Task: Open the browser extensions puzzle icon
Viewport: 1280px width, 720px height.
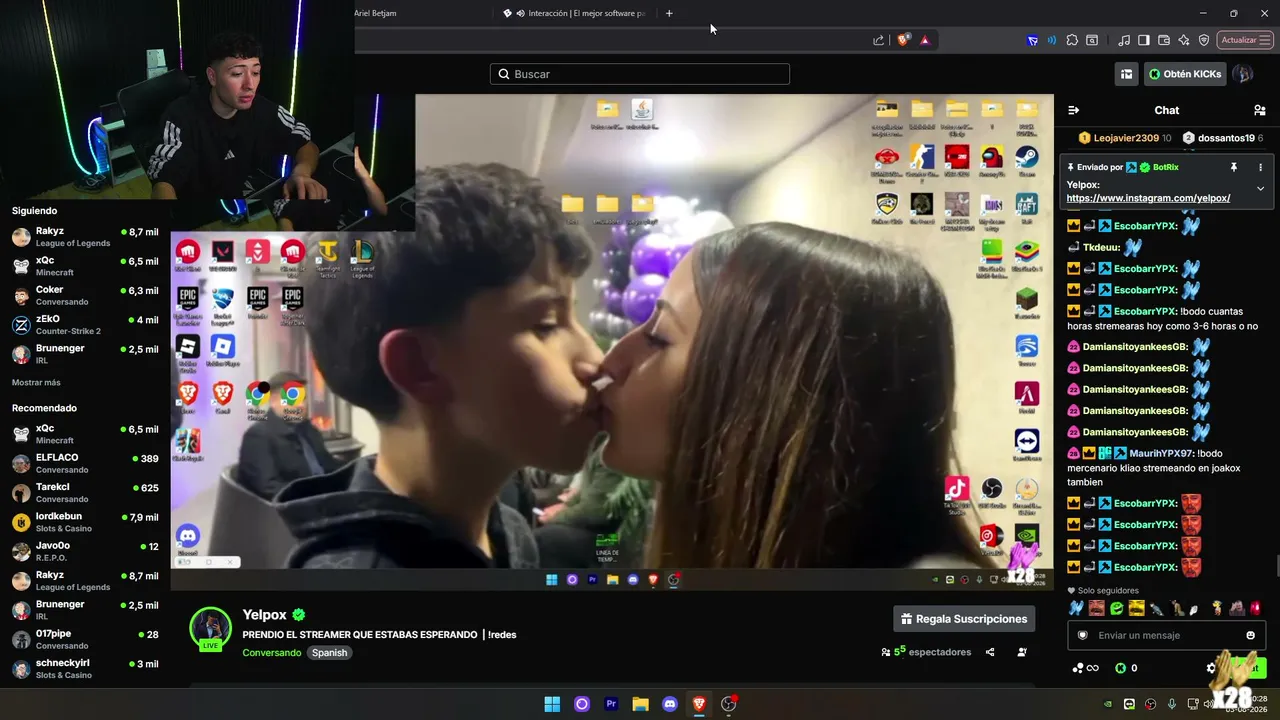Action: (x=1072, y=40)
